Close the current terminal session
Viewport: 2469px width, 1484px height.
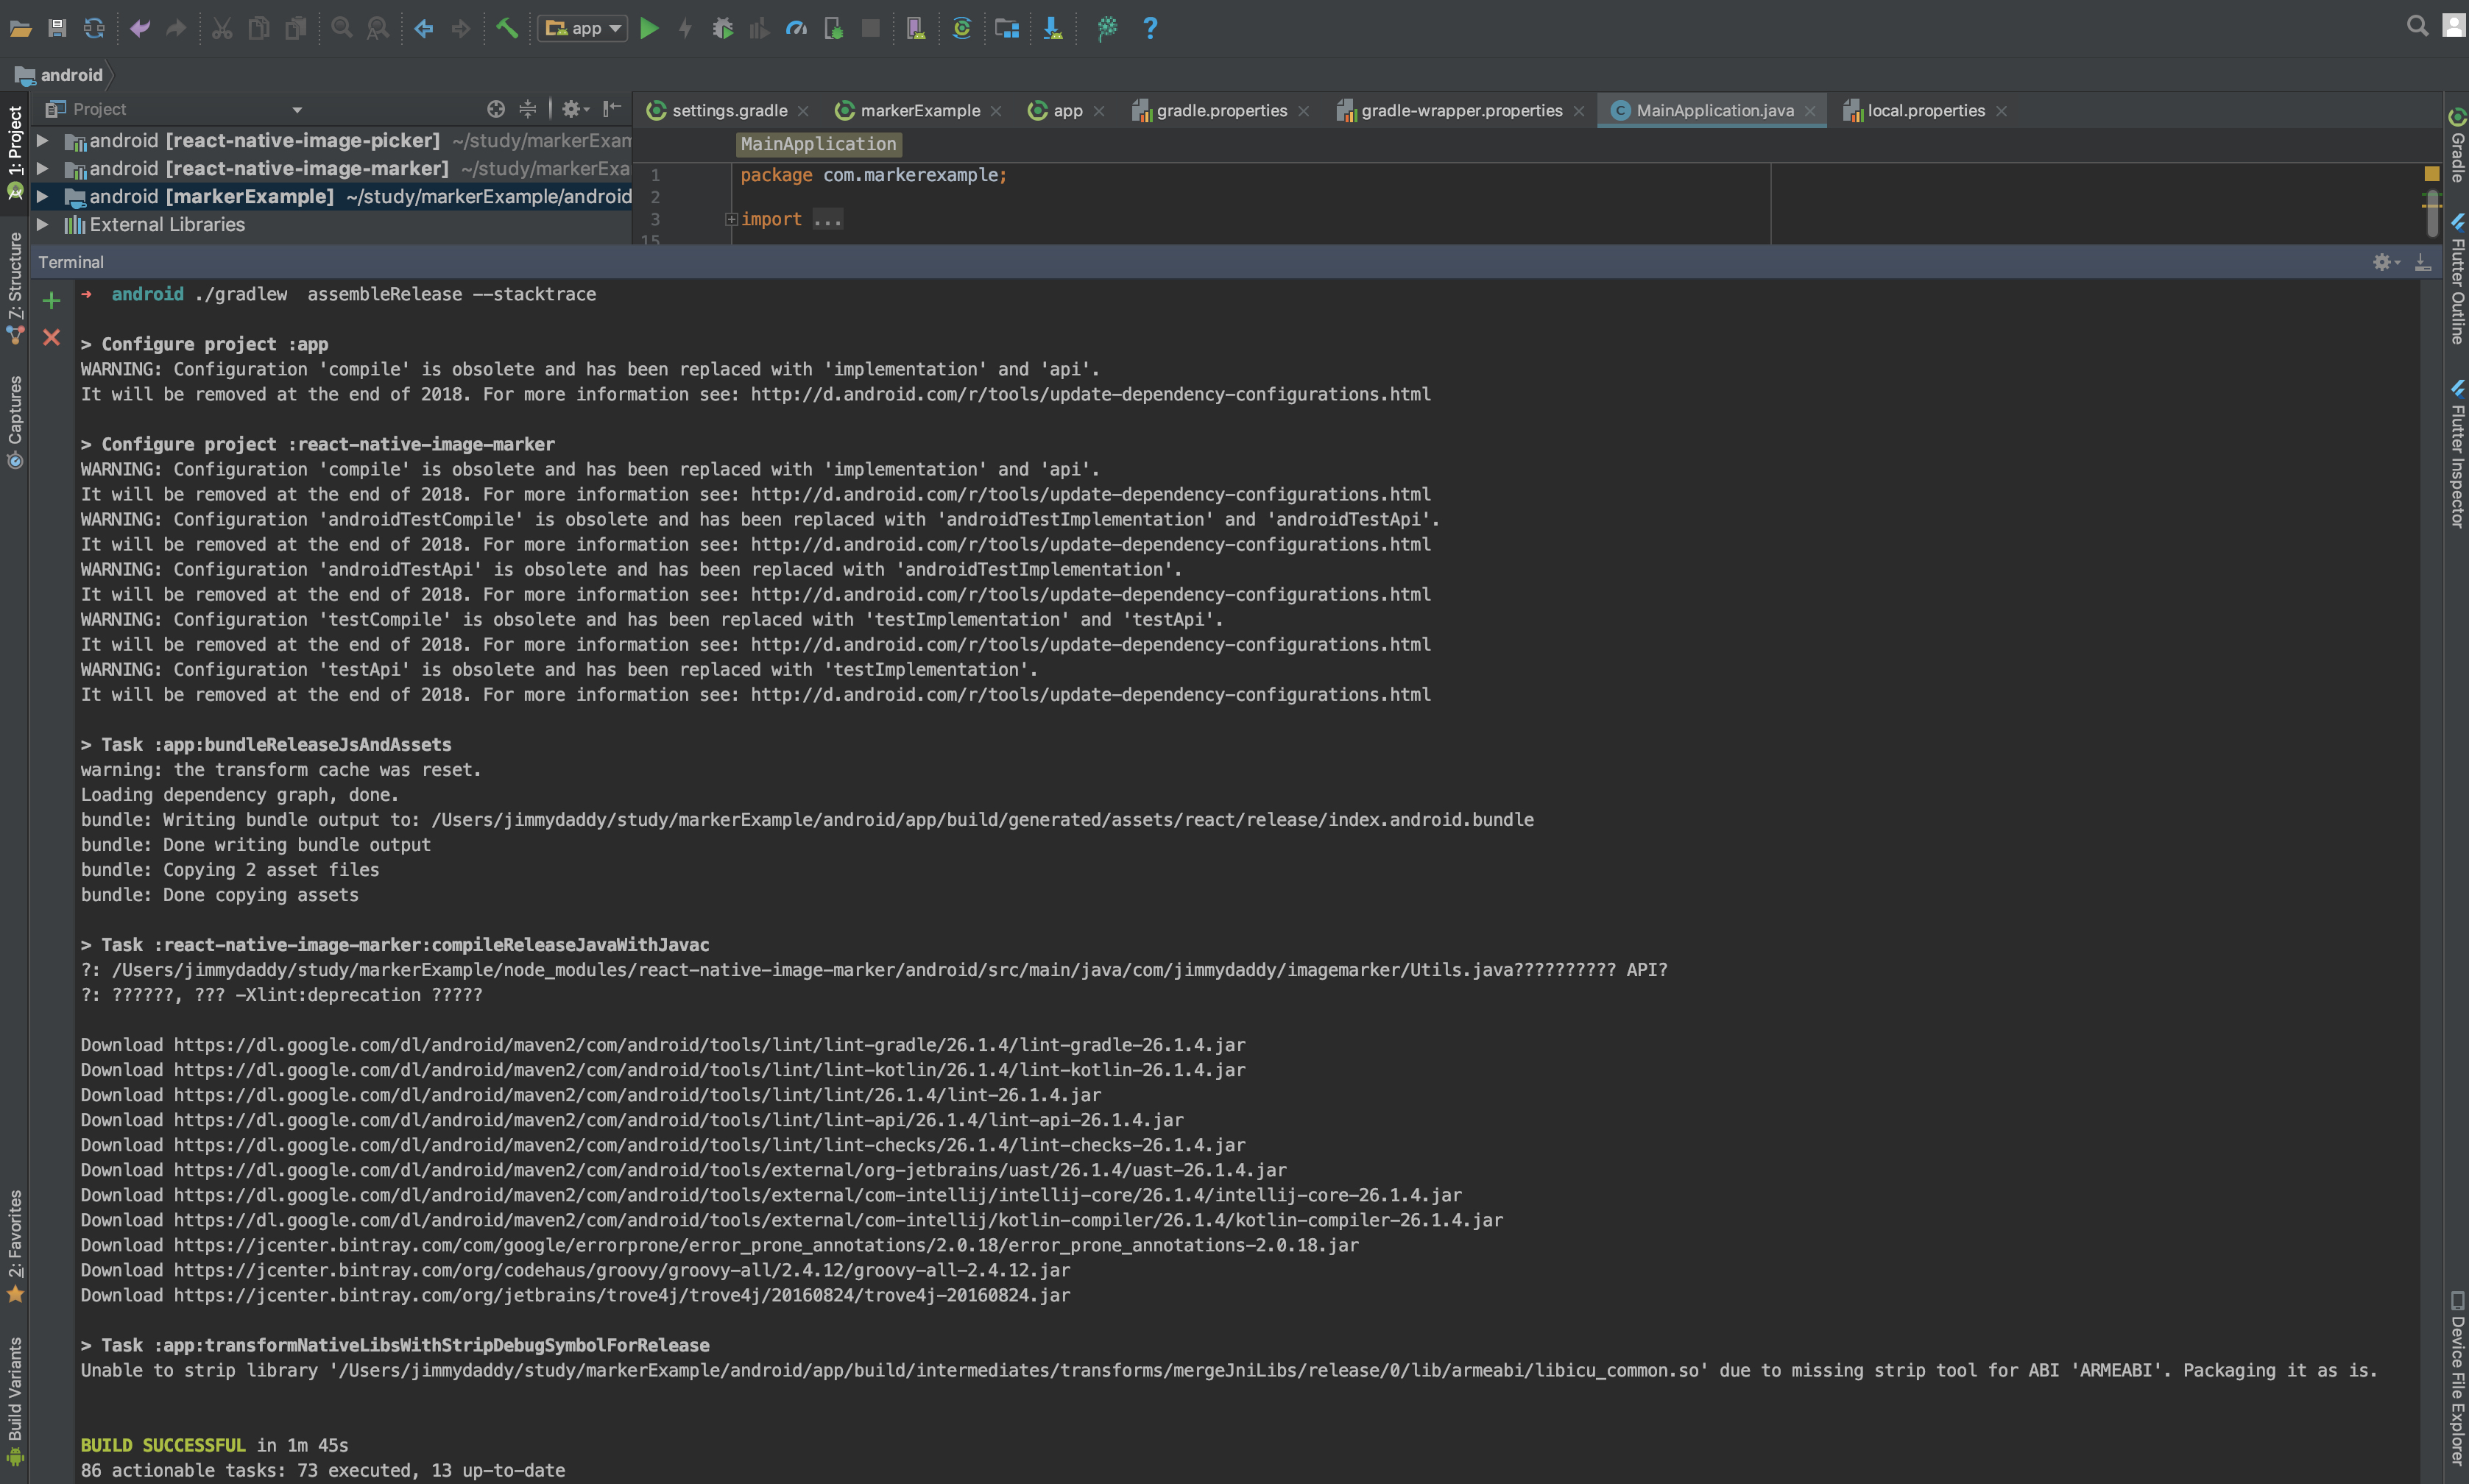tap(51, 338)
